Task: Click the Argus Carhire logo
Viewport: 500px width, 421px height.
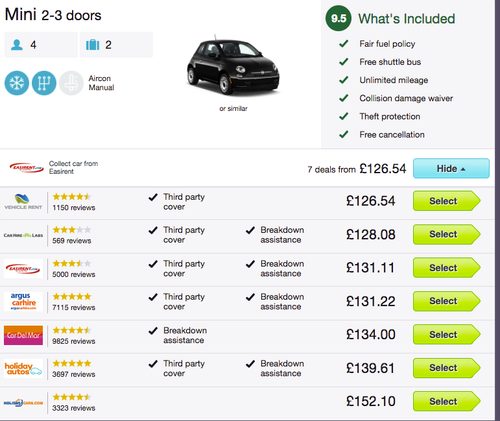Action: [23, 301]
